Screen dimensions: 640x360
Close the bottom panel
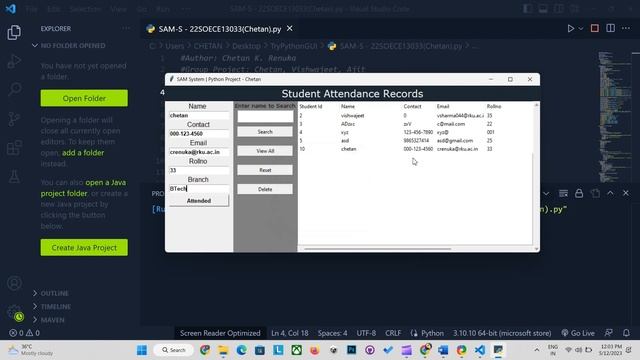(626, 193)
